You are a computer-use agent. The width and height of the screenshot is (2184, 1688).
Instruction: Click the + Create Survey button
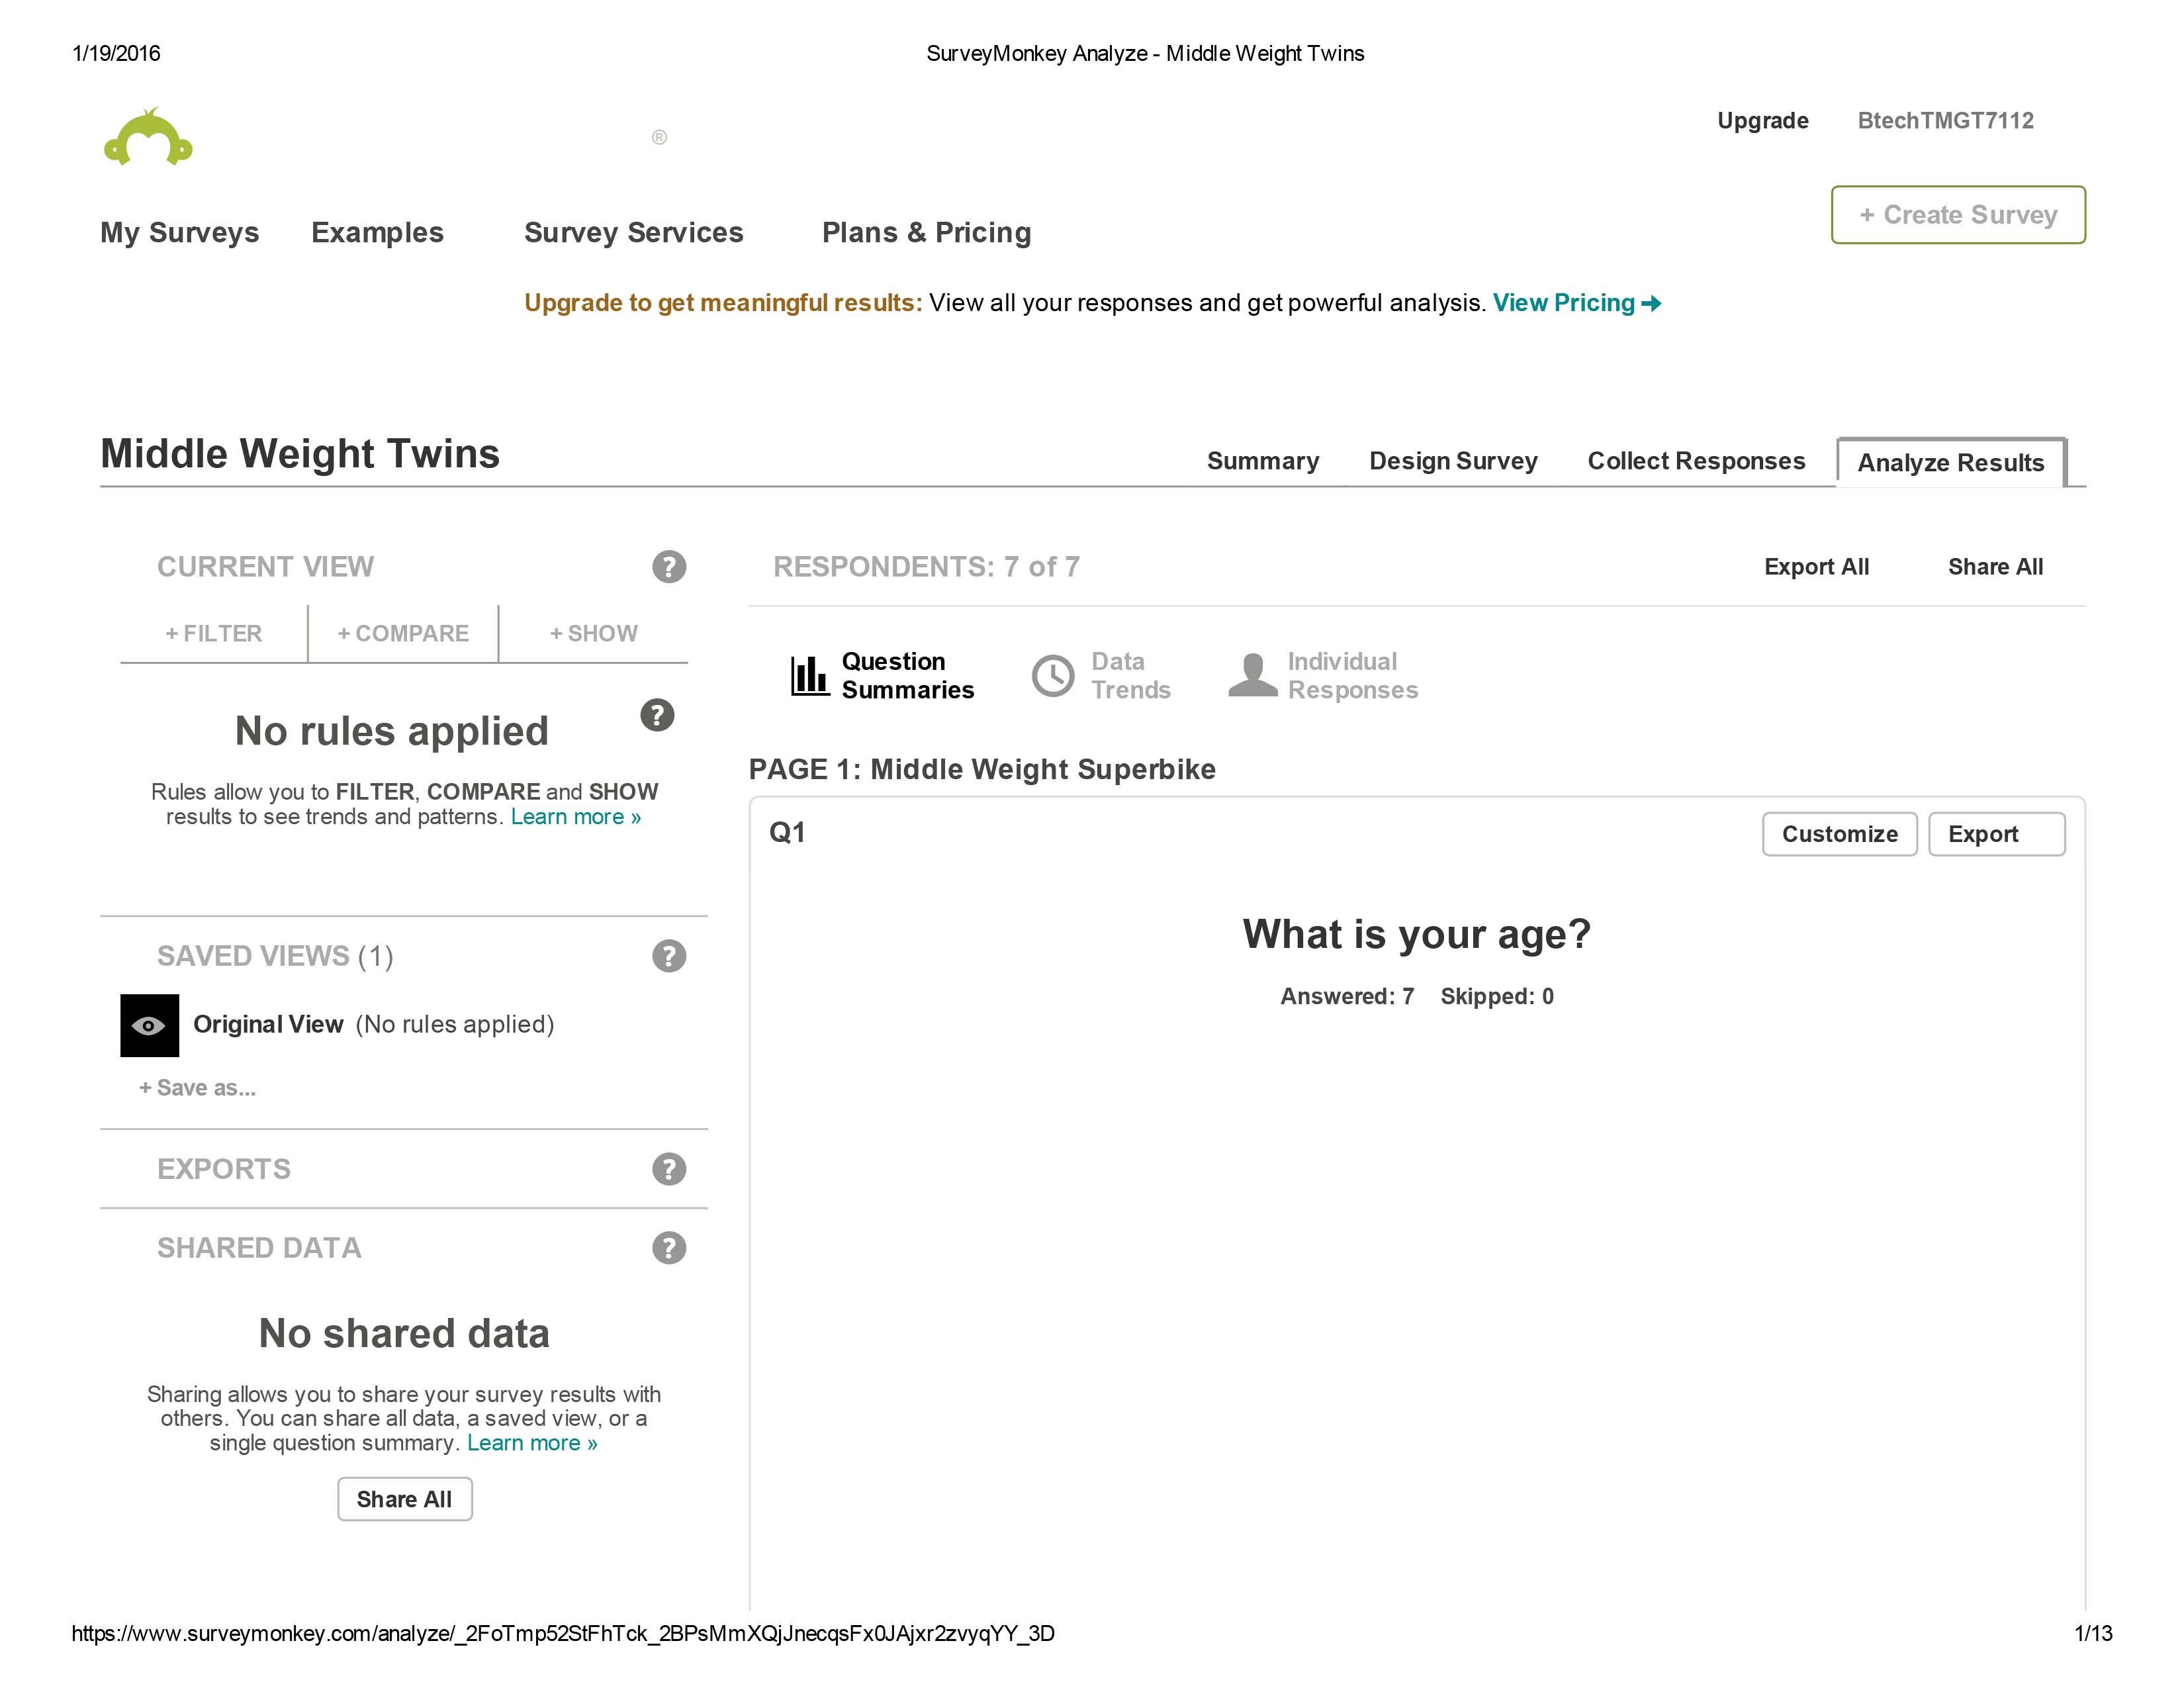click(x=1957, y=215)
